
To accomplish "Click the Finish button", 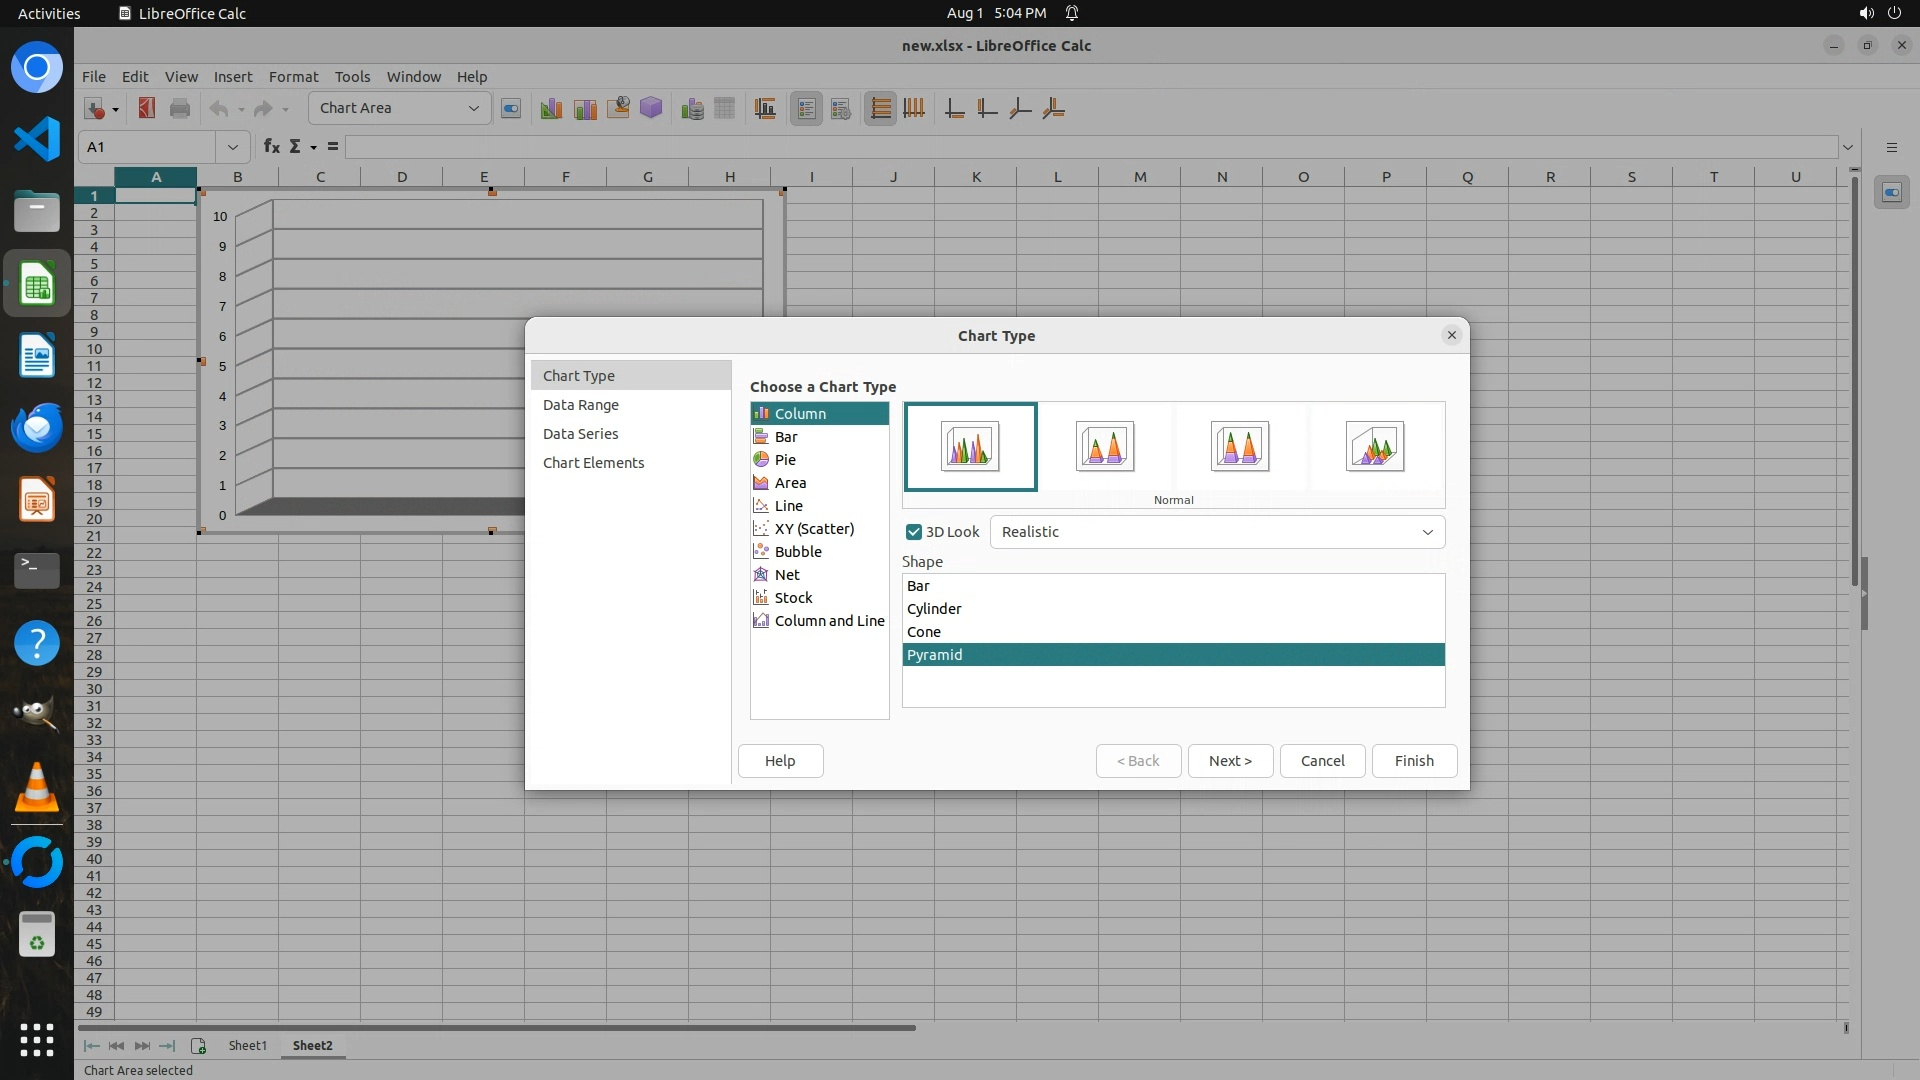I will coord(1413,761).
